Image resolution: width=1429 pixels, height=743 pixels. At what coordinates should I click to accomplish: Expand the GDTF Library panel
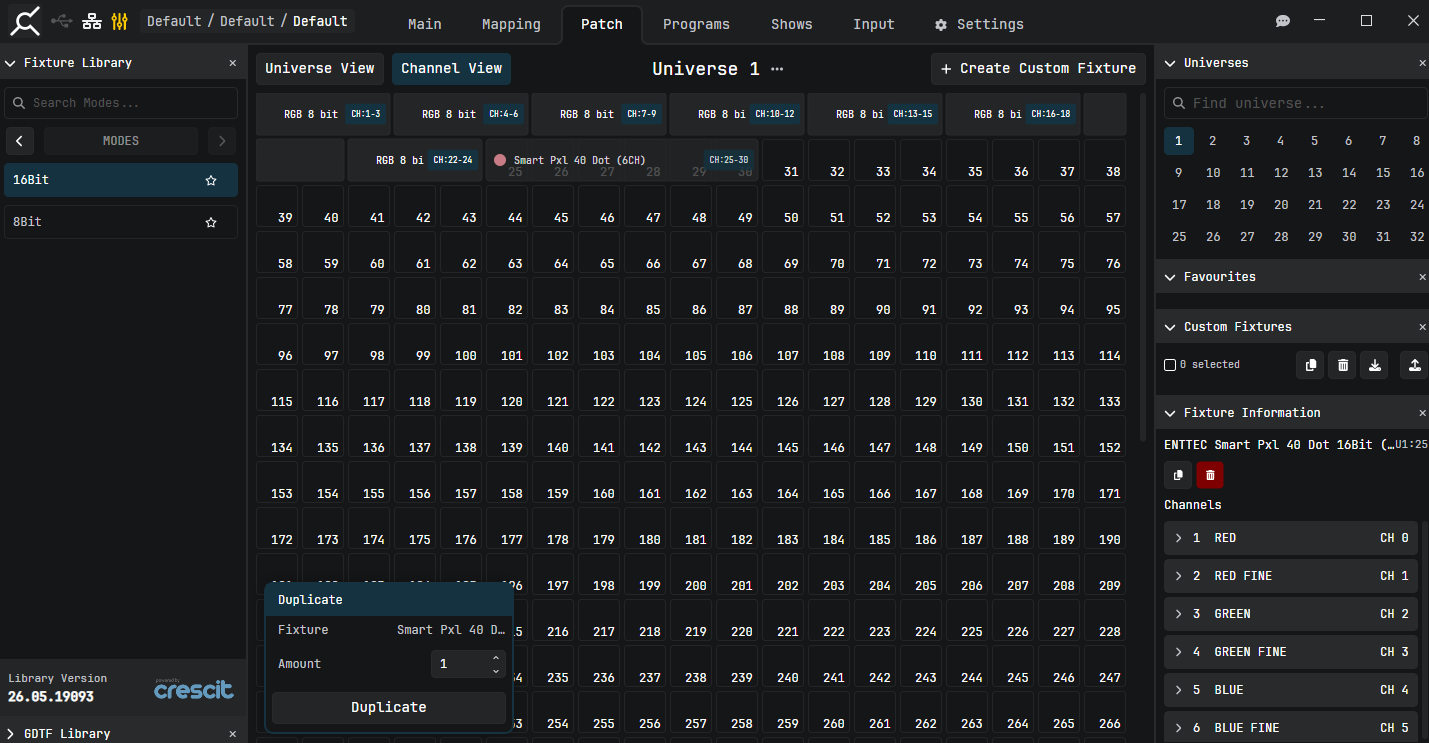click(x=11, y=734)
